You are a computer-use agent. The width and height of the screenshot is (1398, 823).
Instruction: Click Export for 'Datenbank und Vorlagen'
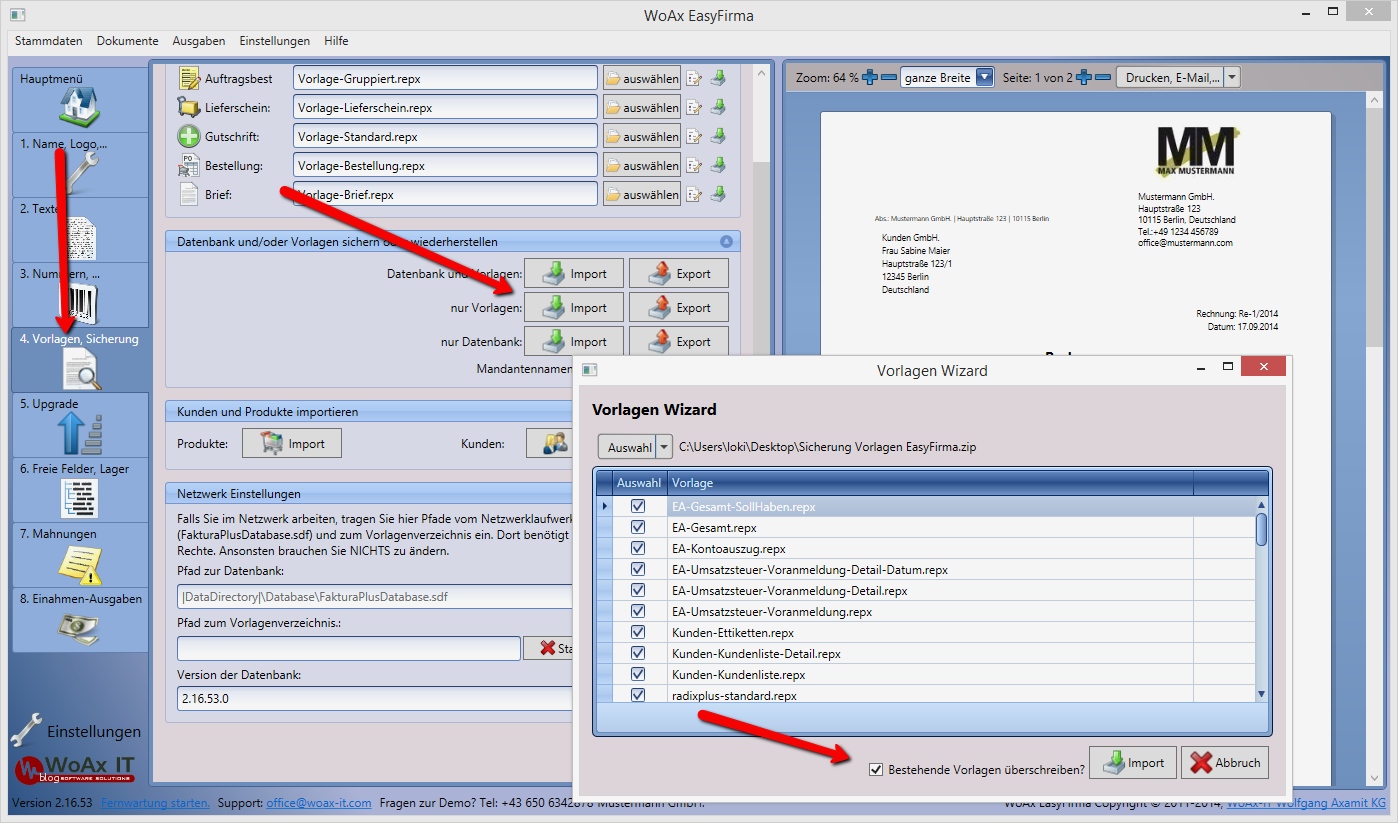click(678, 274)
